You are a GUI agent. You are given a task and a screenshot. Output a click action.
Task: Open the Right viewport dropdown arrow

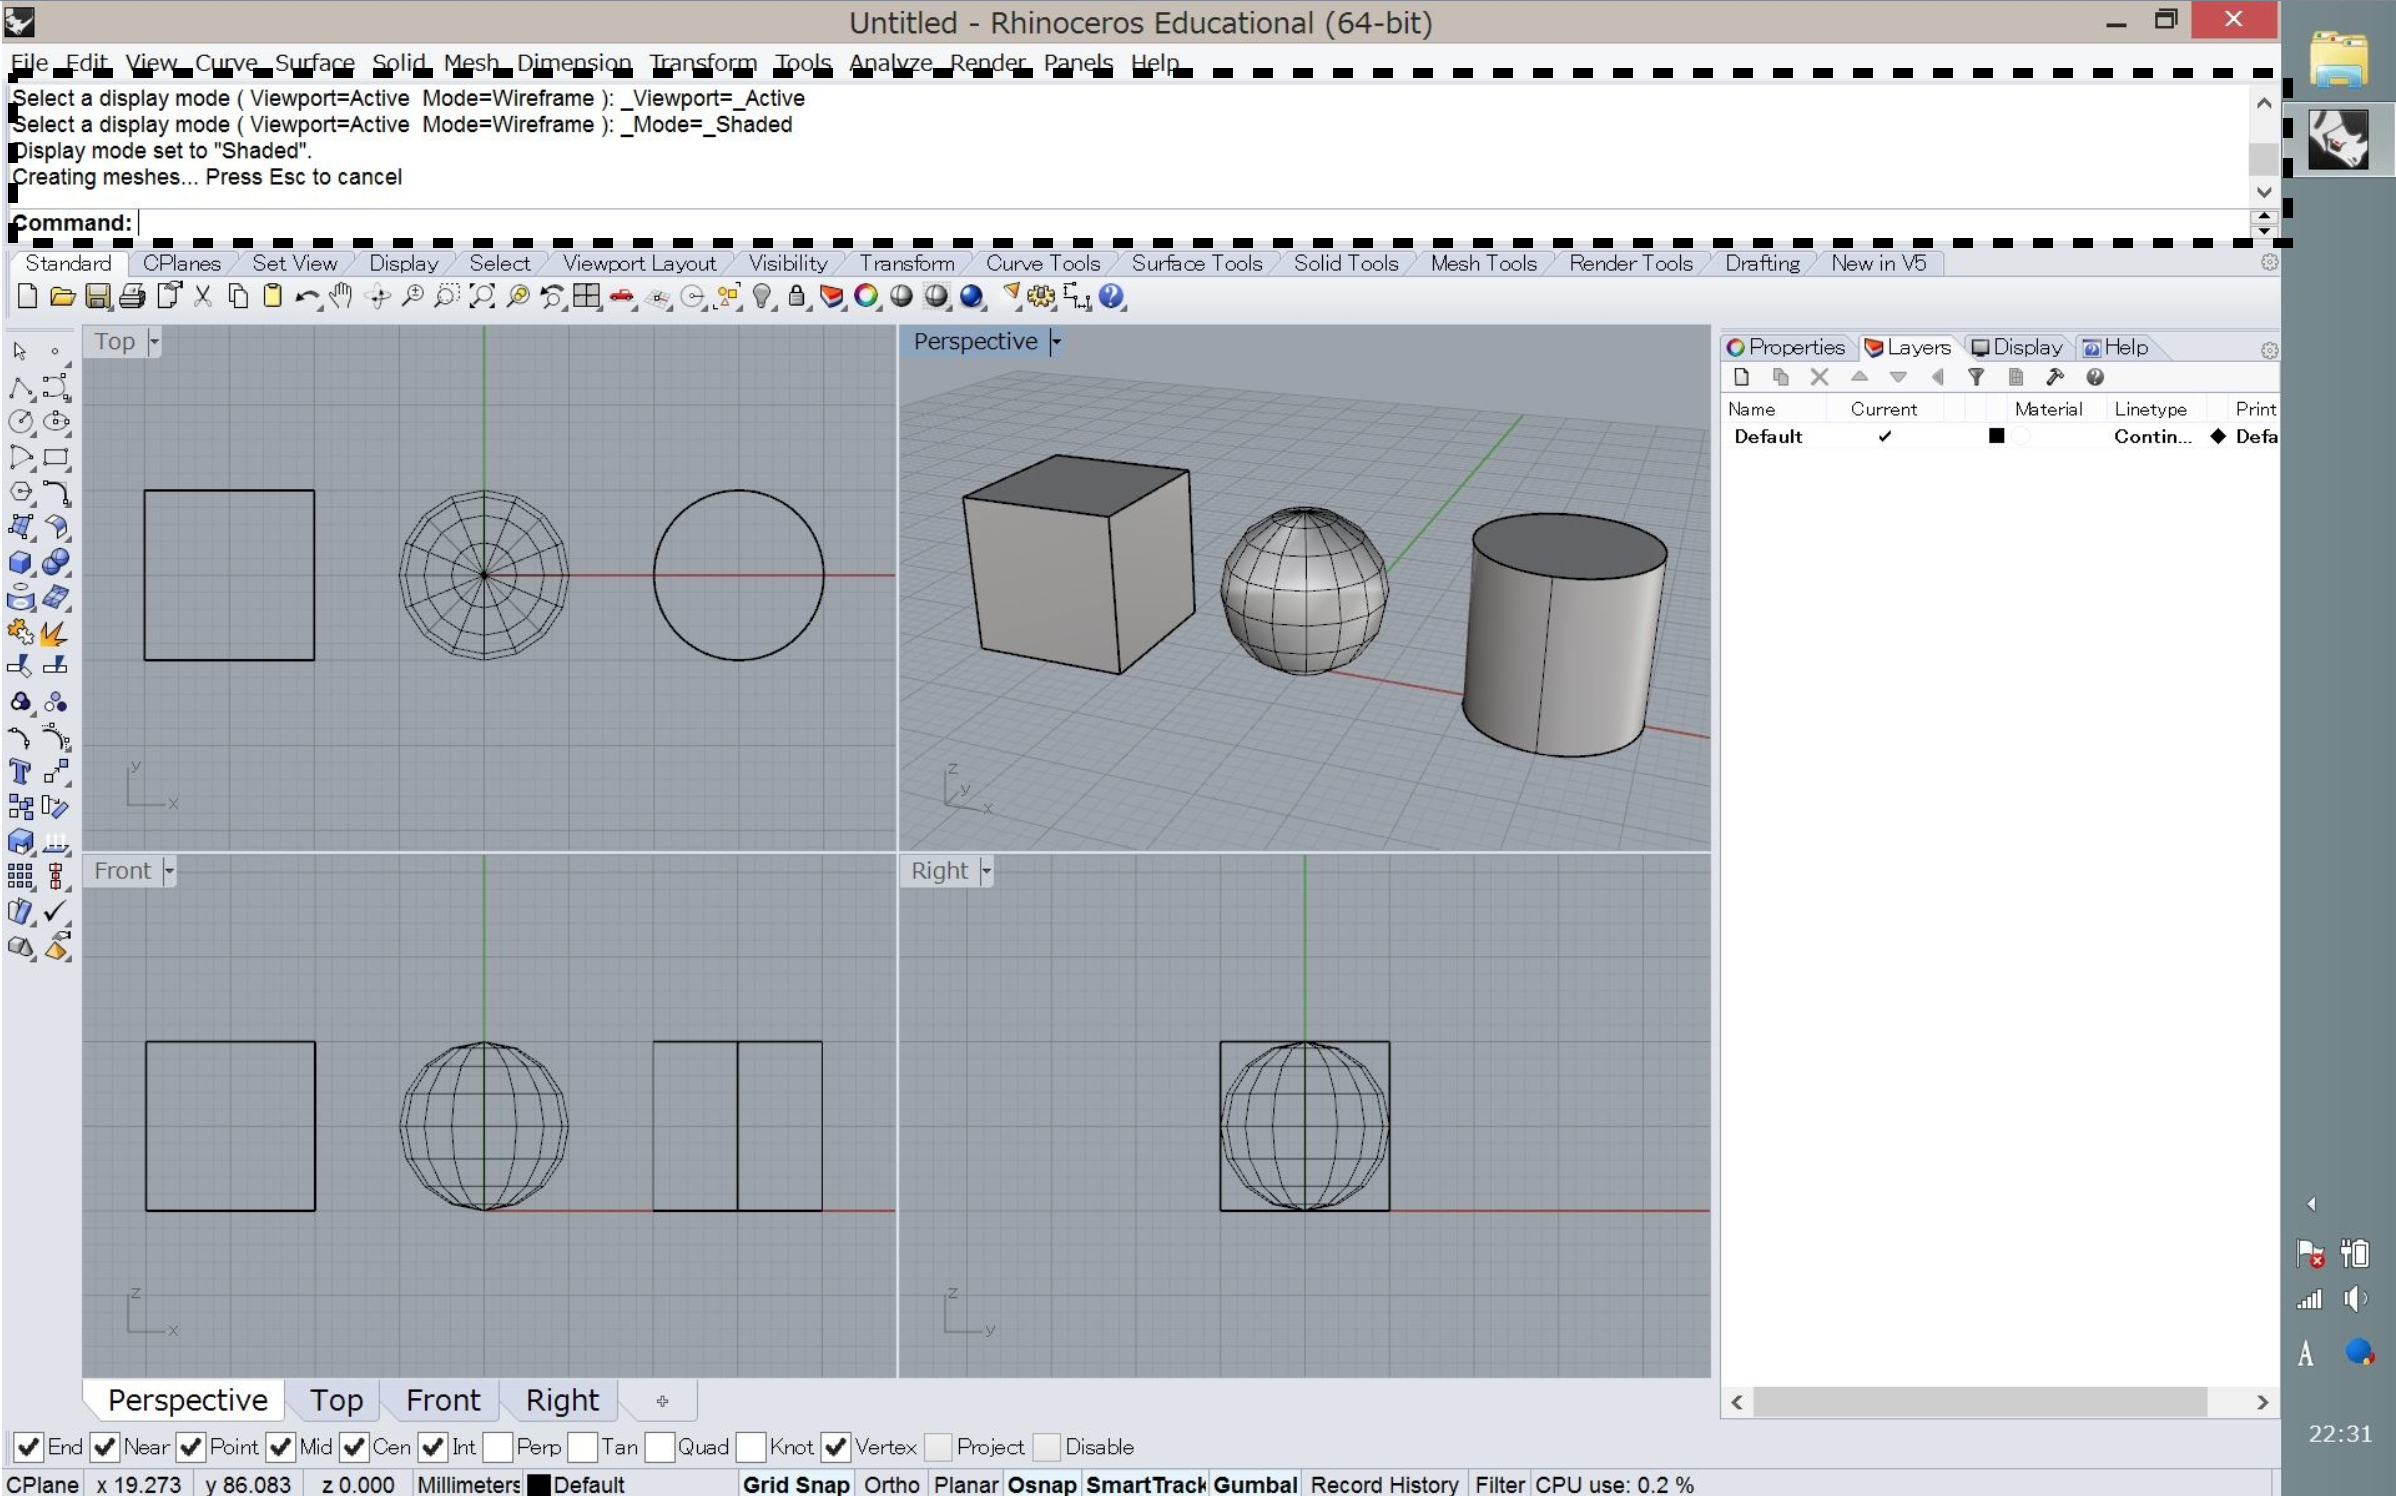(986, 871)
